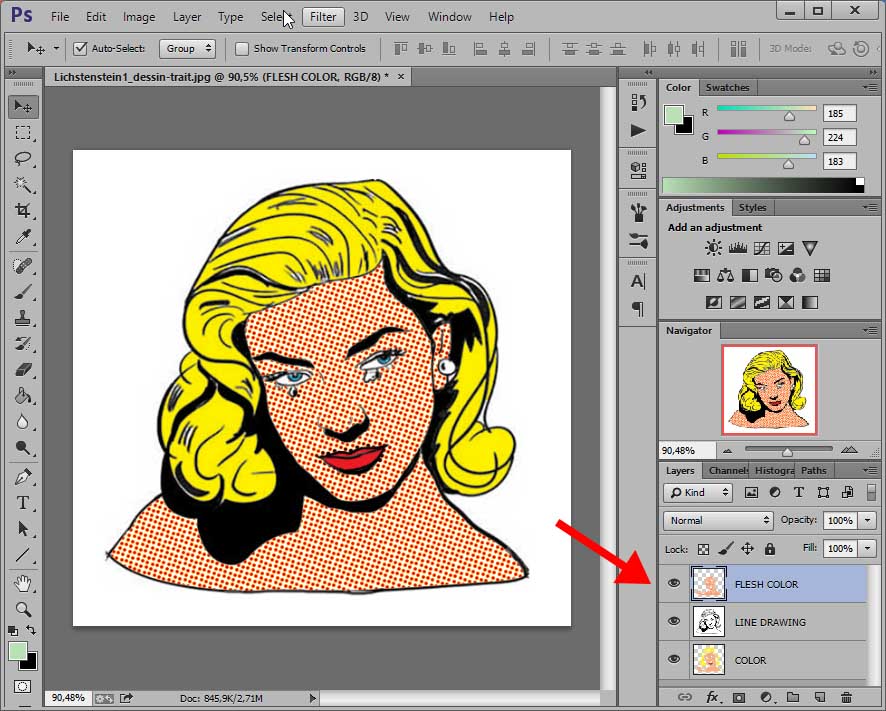Open the Layers panel options menu

870,470
